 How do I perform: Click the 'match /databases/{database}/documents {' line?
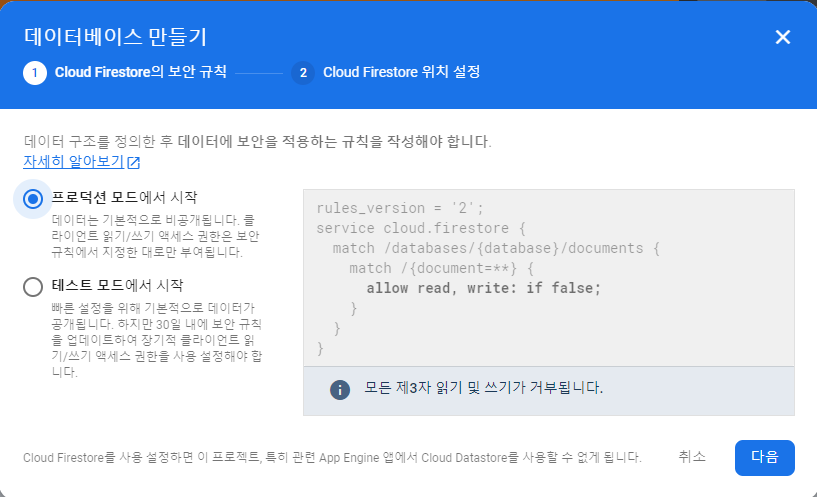click(x=497, y=248)
